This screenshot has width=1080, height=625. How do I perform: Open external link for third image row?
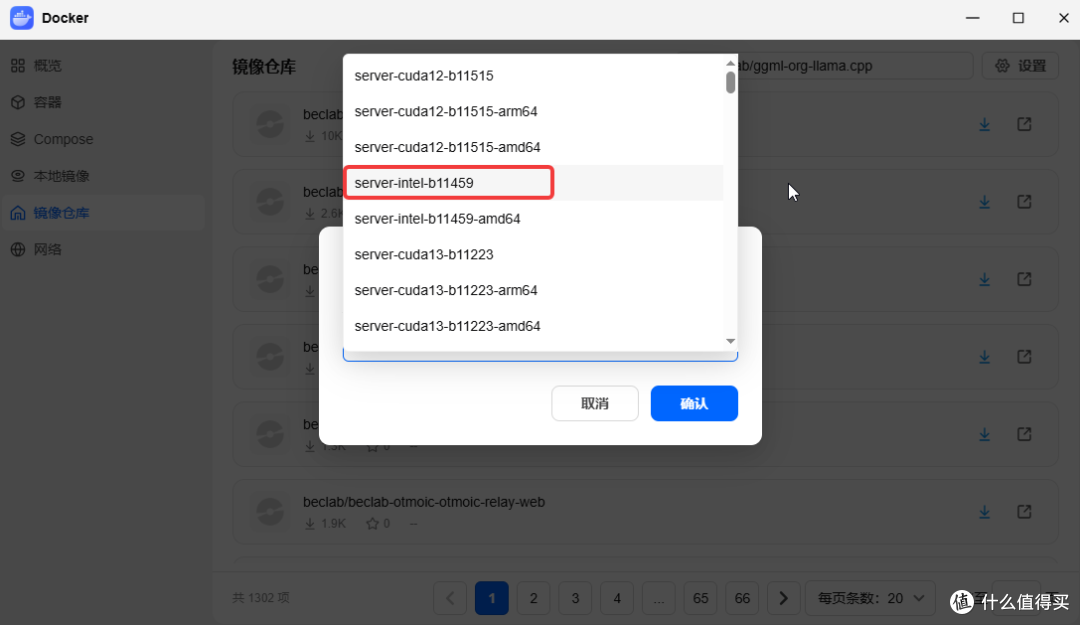click(x=1024, y=279)
